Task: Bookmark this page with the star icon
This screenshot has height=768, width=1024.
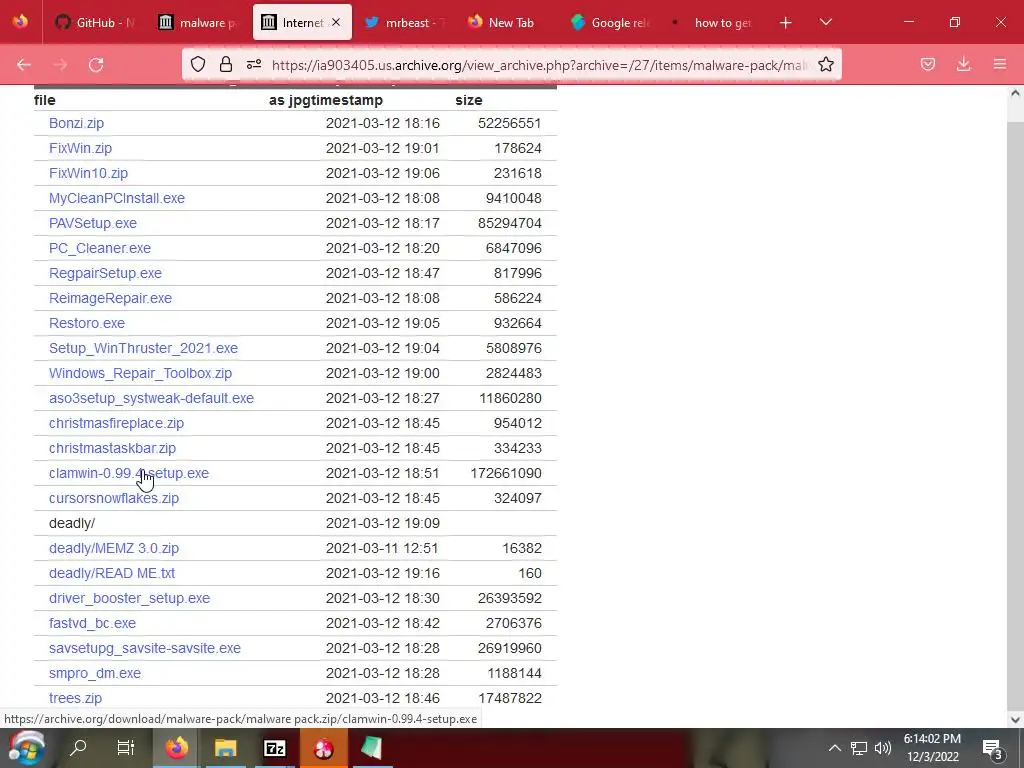Action: [x=825, y=64]
